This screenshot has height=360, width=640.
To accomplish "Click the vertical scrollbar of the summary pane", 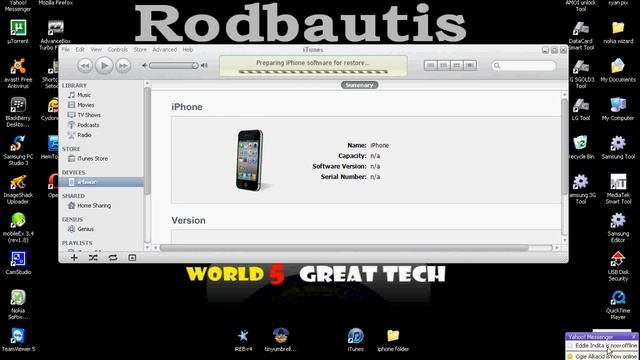I will (564, 147).
